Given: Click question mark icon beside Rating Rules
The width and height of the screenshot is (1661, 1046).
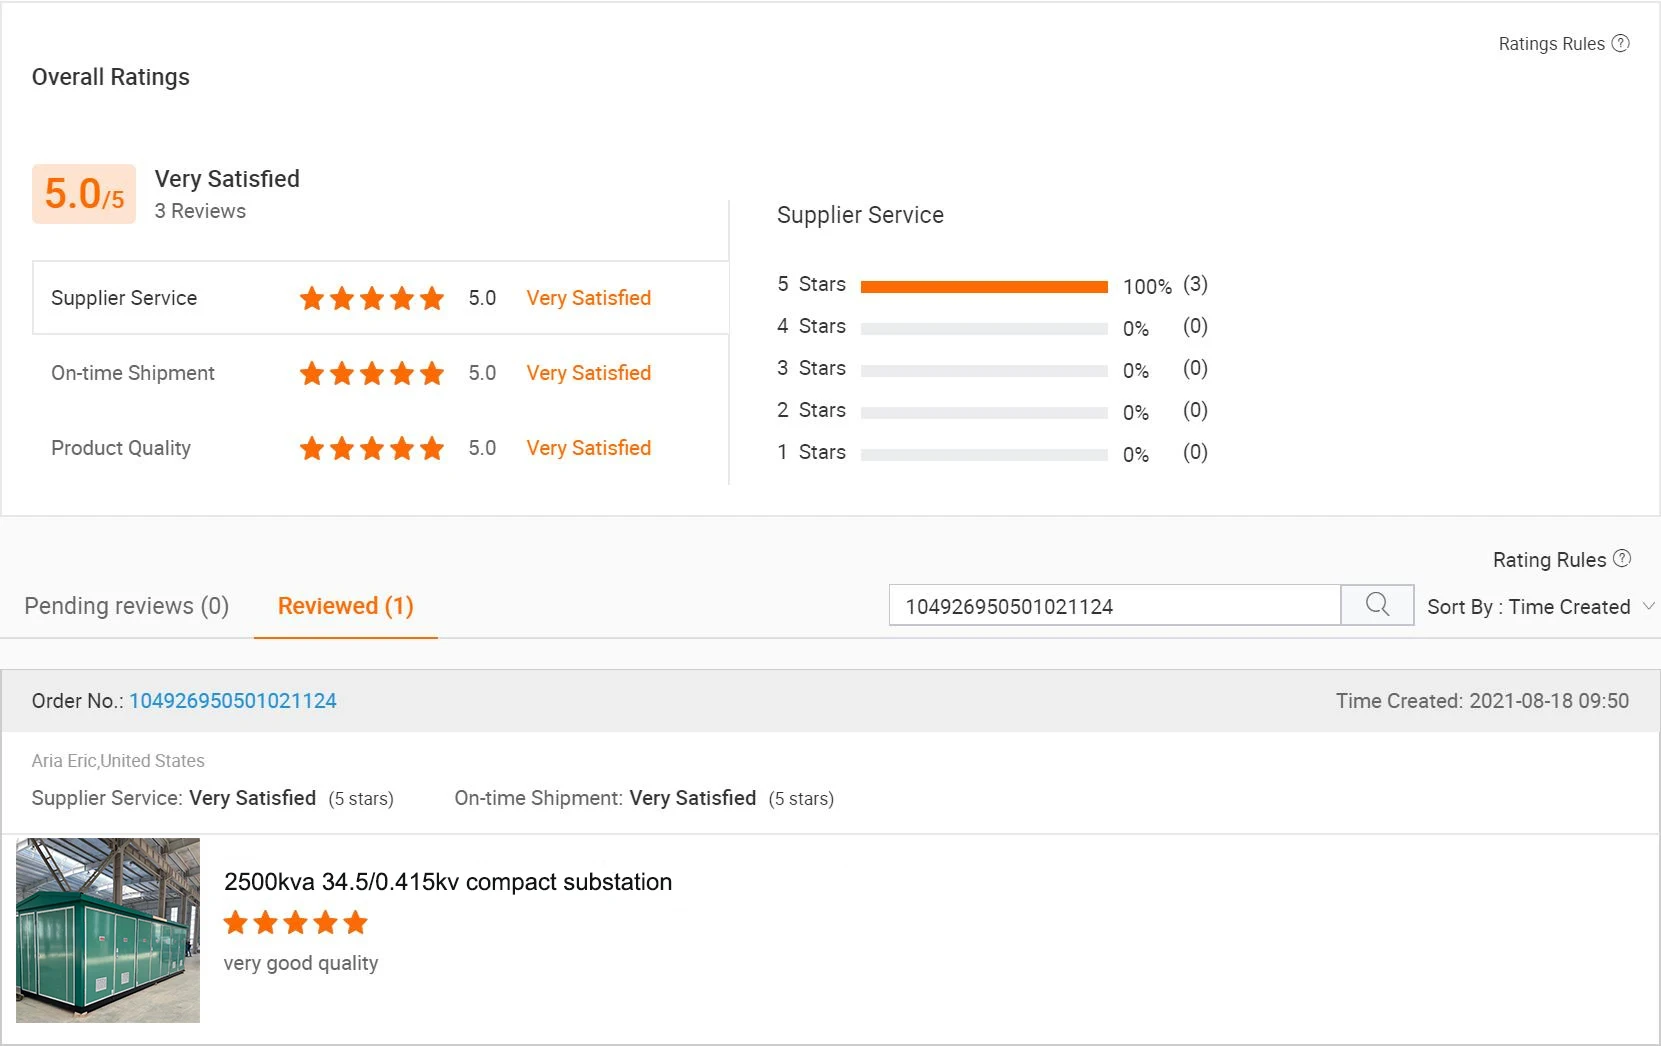Looking at the screenshot, I should tap(1622, 559).
